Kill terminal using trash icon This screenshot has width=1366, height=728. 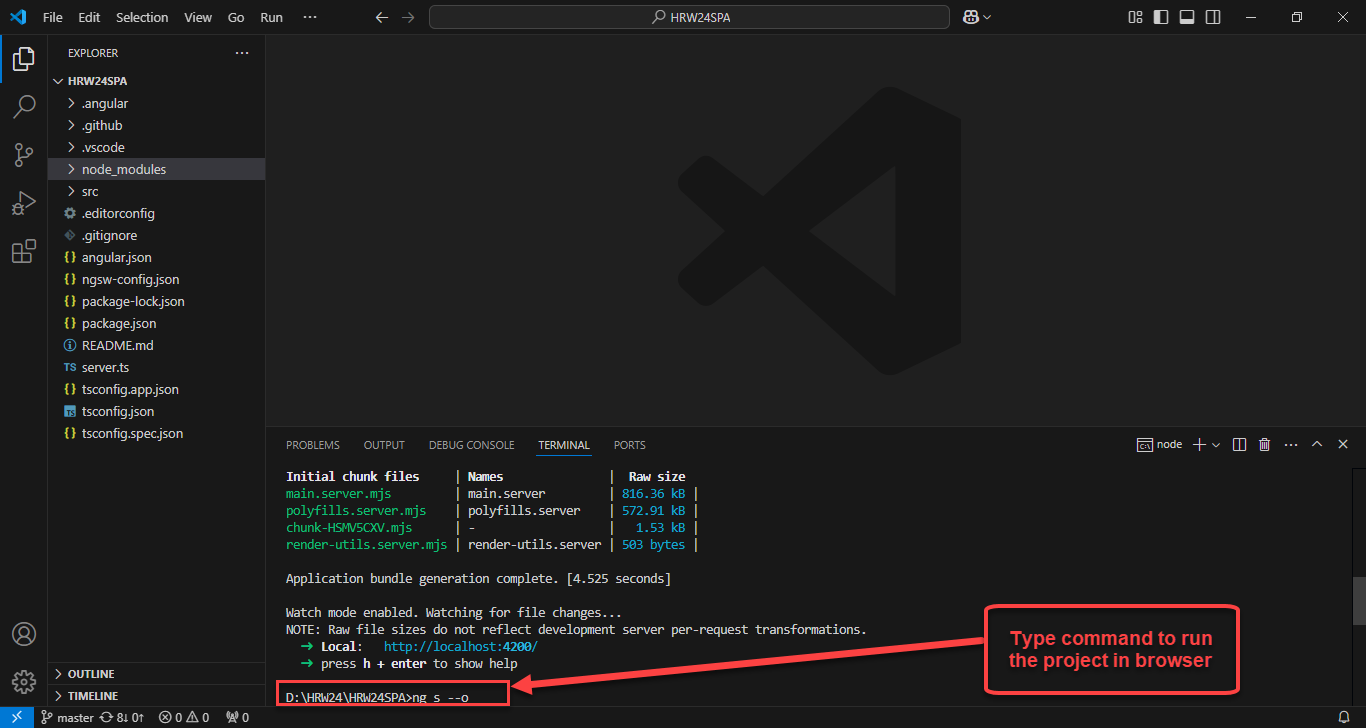coord(1264,445)
